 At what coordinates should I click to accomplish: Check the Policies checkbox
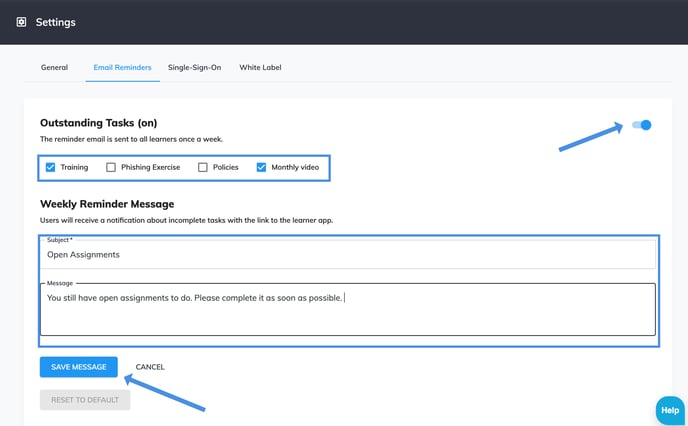tap(203, 167)
